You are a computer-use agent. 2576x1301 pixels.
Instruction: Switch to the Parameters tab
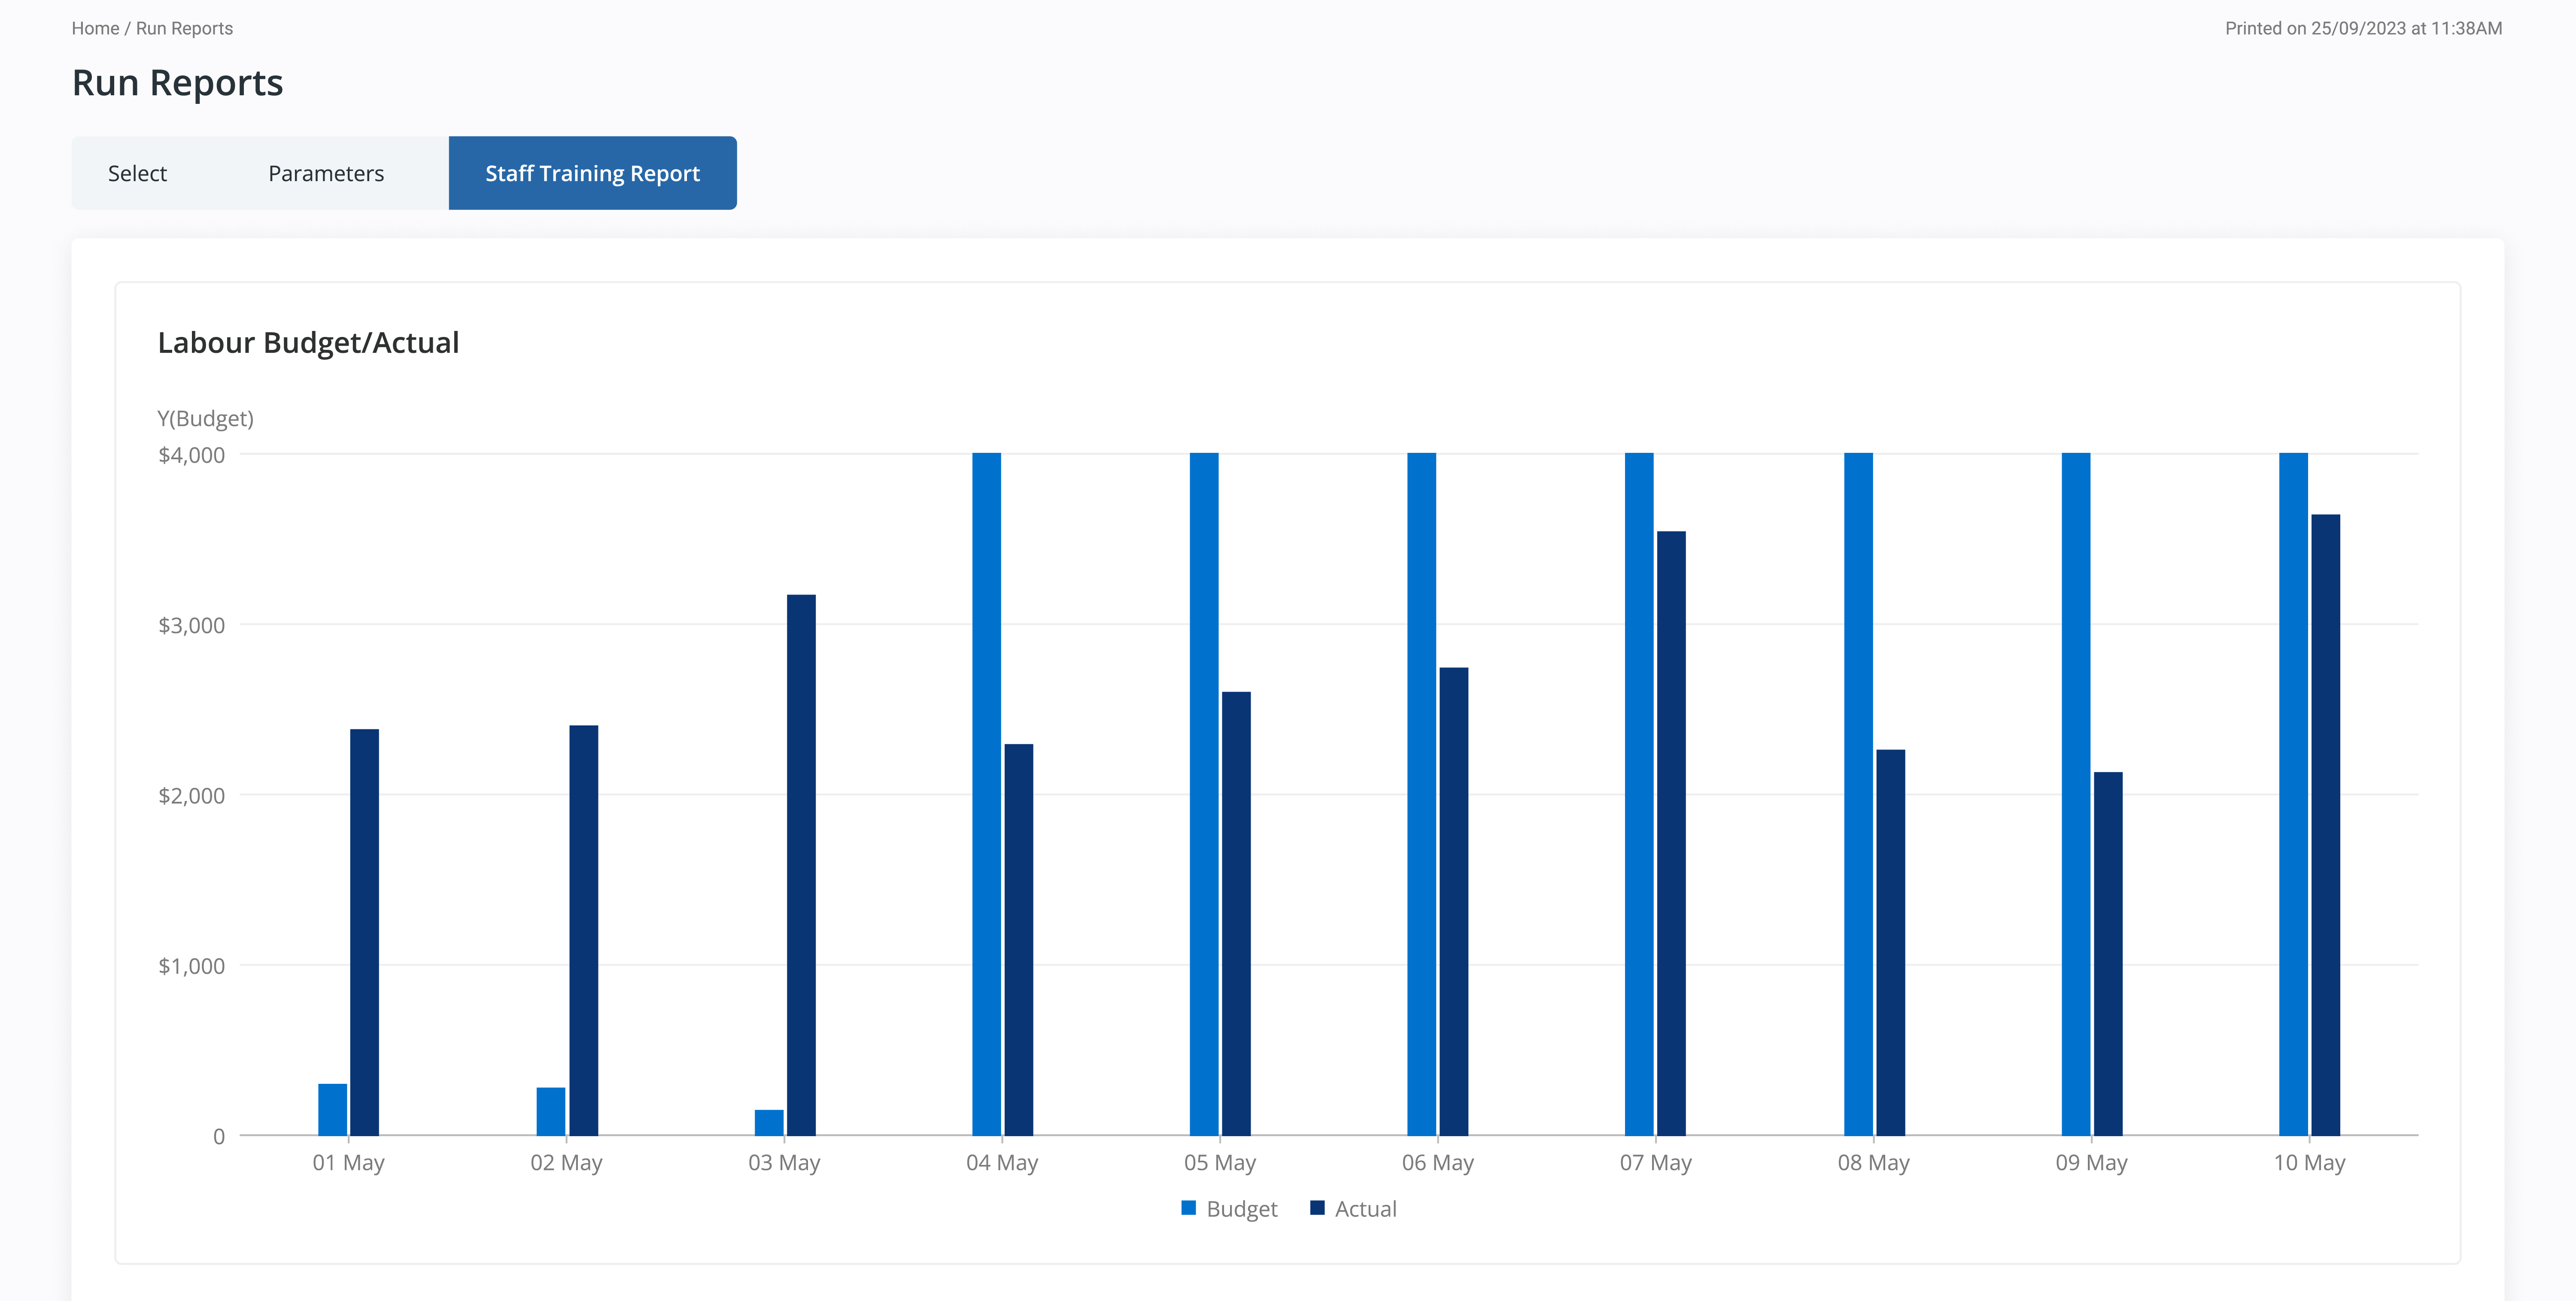326,173
